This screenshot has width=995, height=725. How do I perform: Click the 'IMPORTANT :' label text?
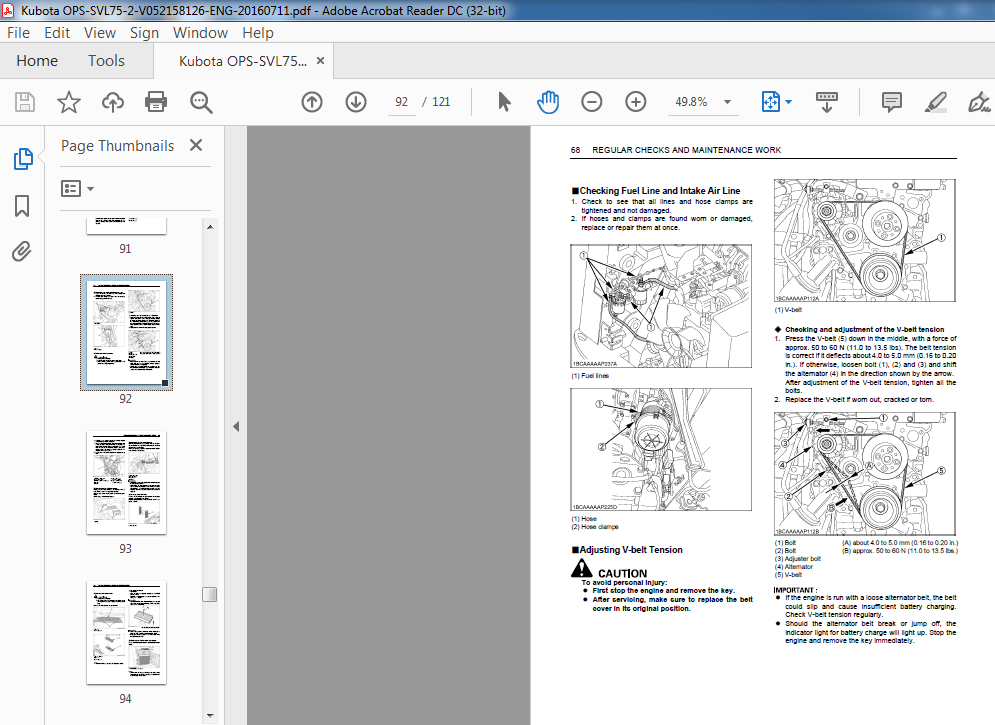click(795, 590)
